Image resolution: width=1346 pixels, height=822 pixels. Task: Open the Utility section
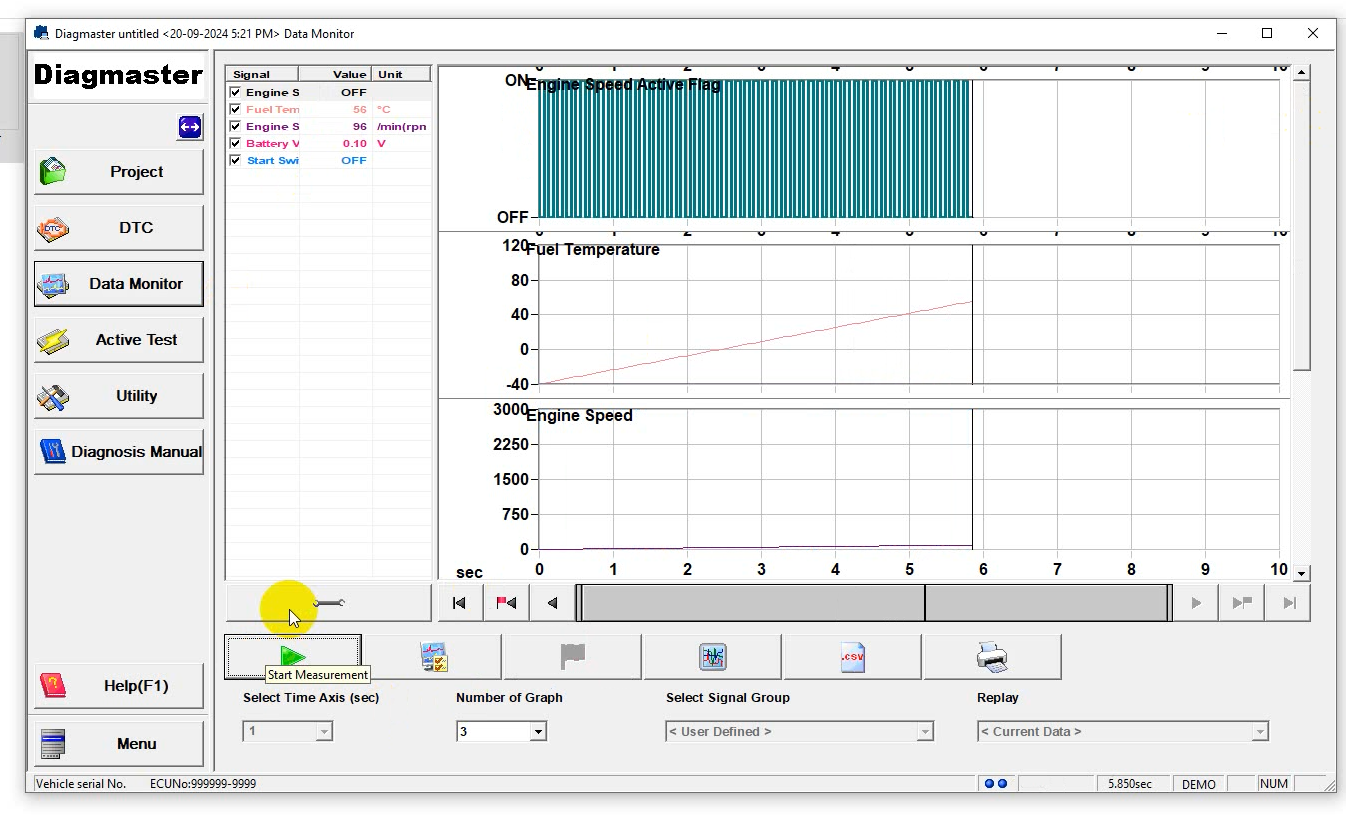pyautogui.click(x=119, y=396)
